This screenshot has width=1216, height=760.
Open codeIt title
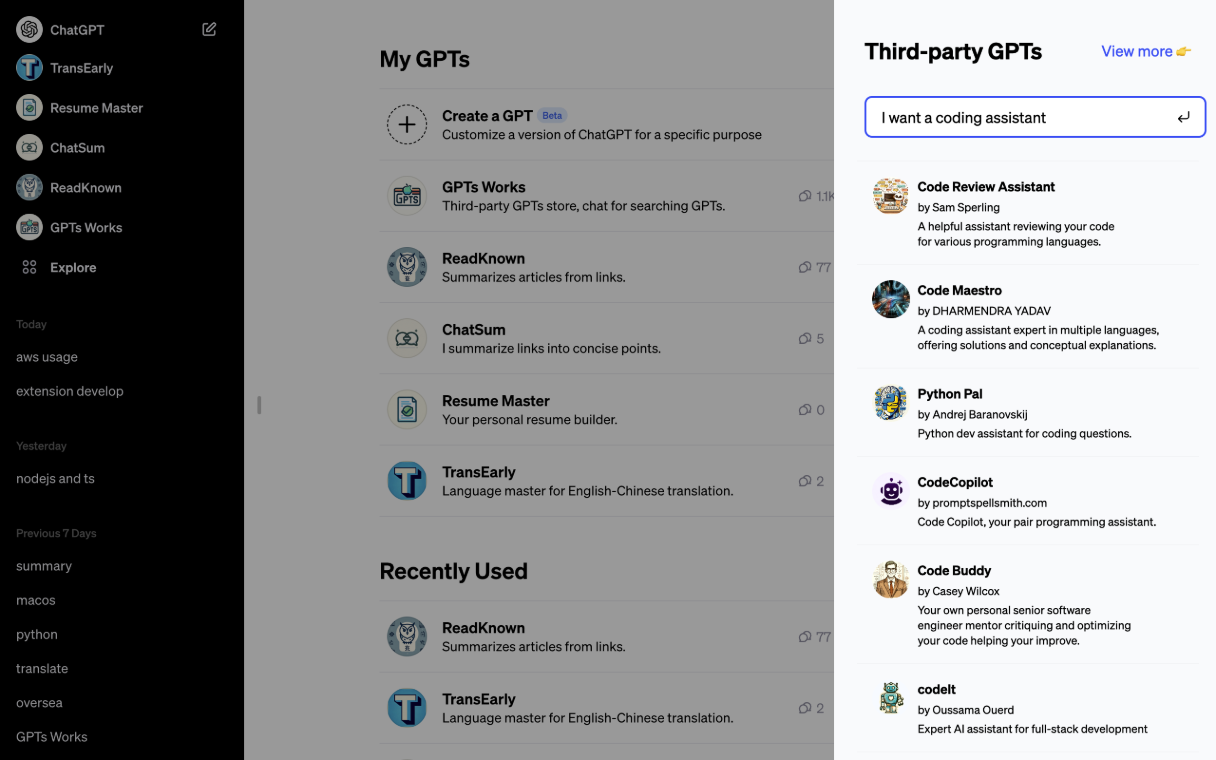click(x=937, y=690)
